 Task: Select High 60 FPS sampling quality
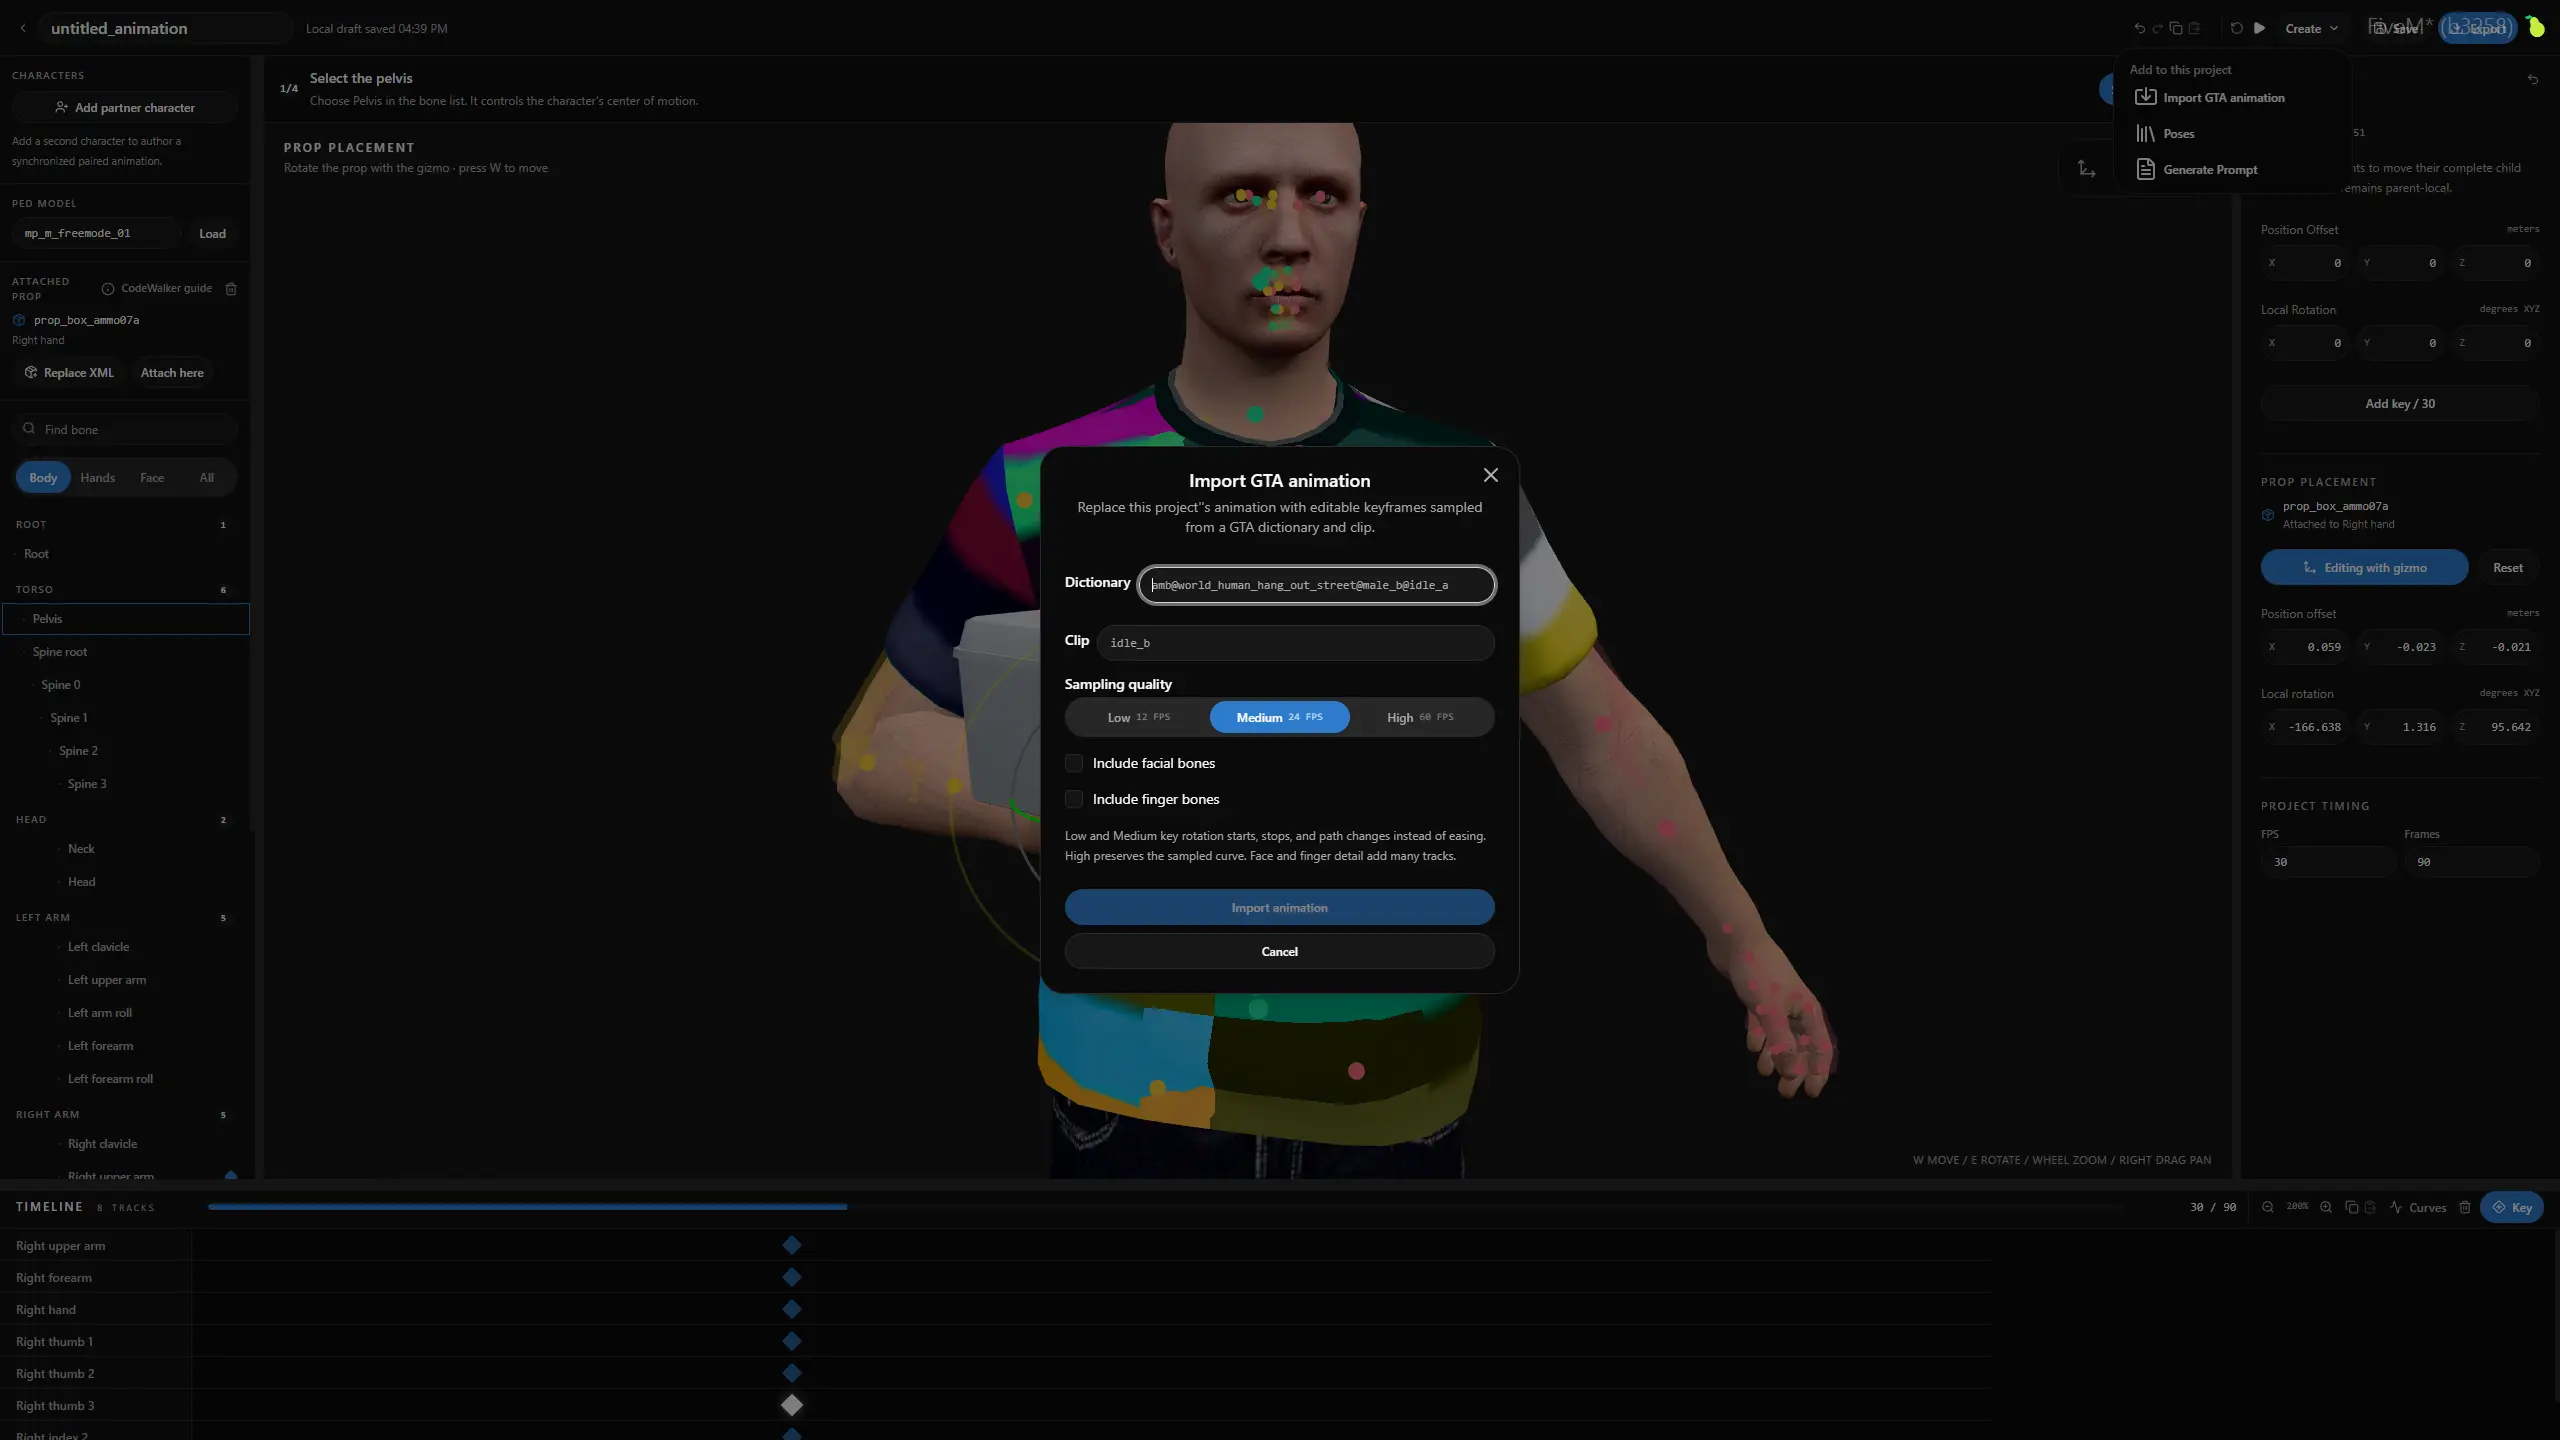click(1420, 717)
